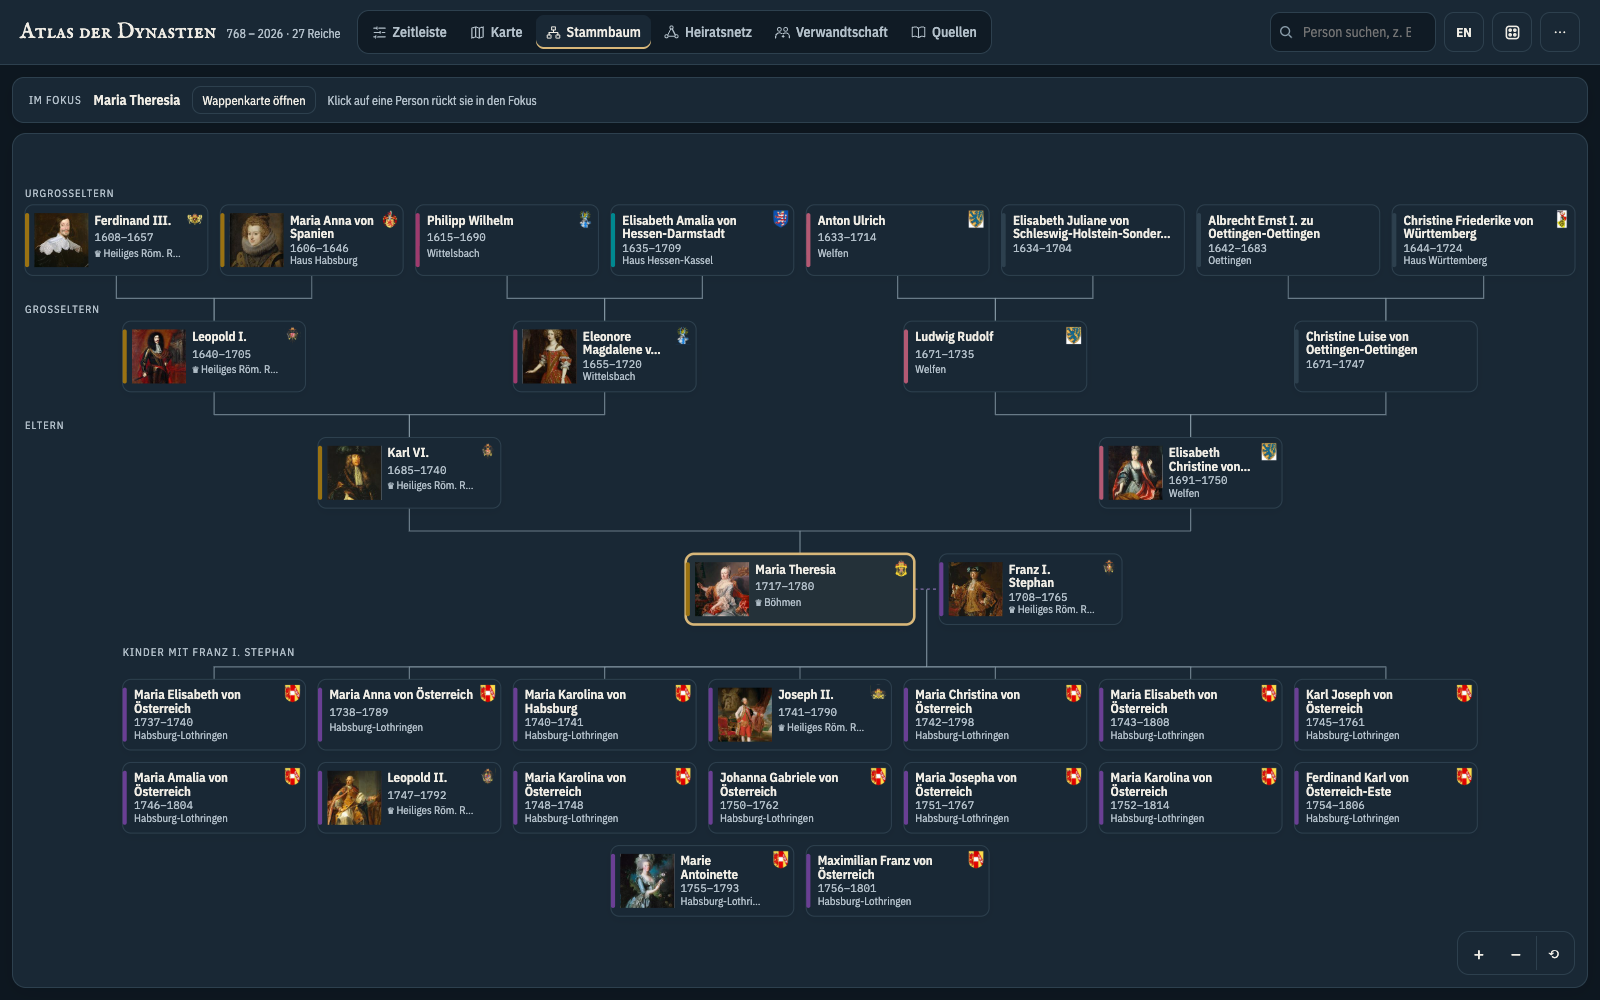Reset the tree view rotation icon

click(1554, 954)
